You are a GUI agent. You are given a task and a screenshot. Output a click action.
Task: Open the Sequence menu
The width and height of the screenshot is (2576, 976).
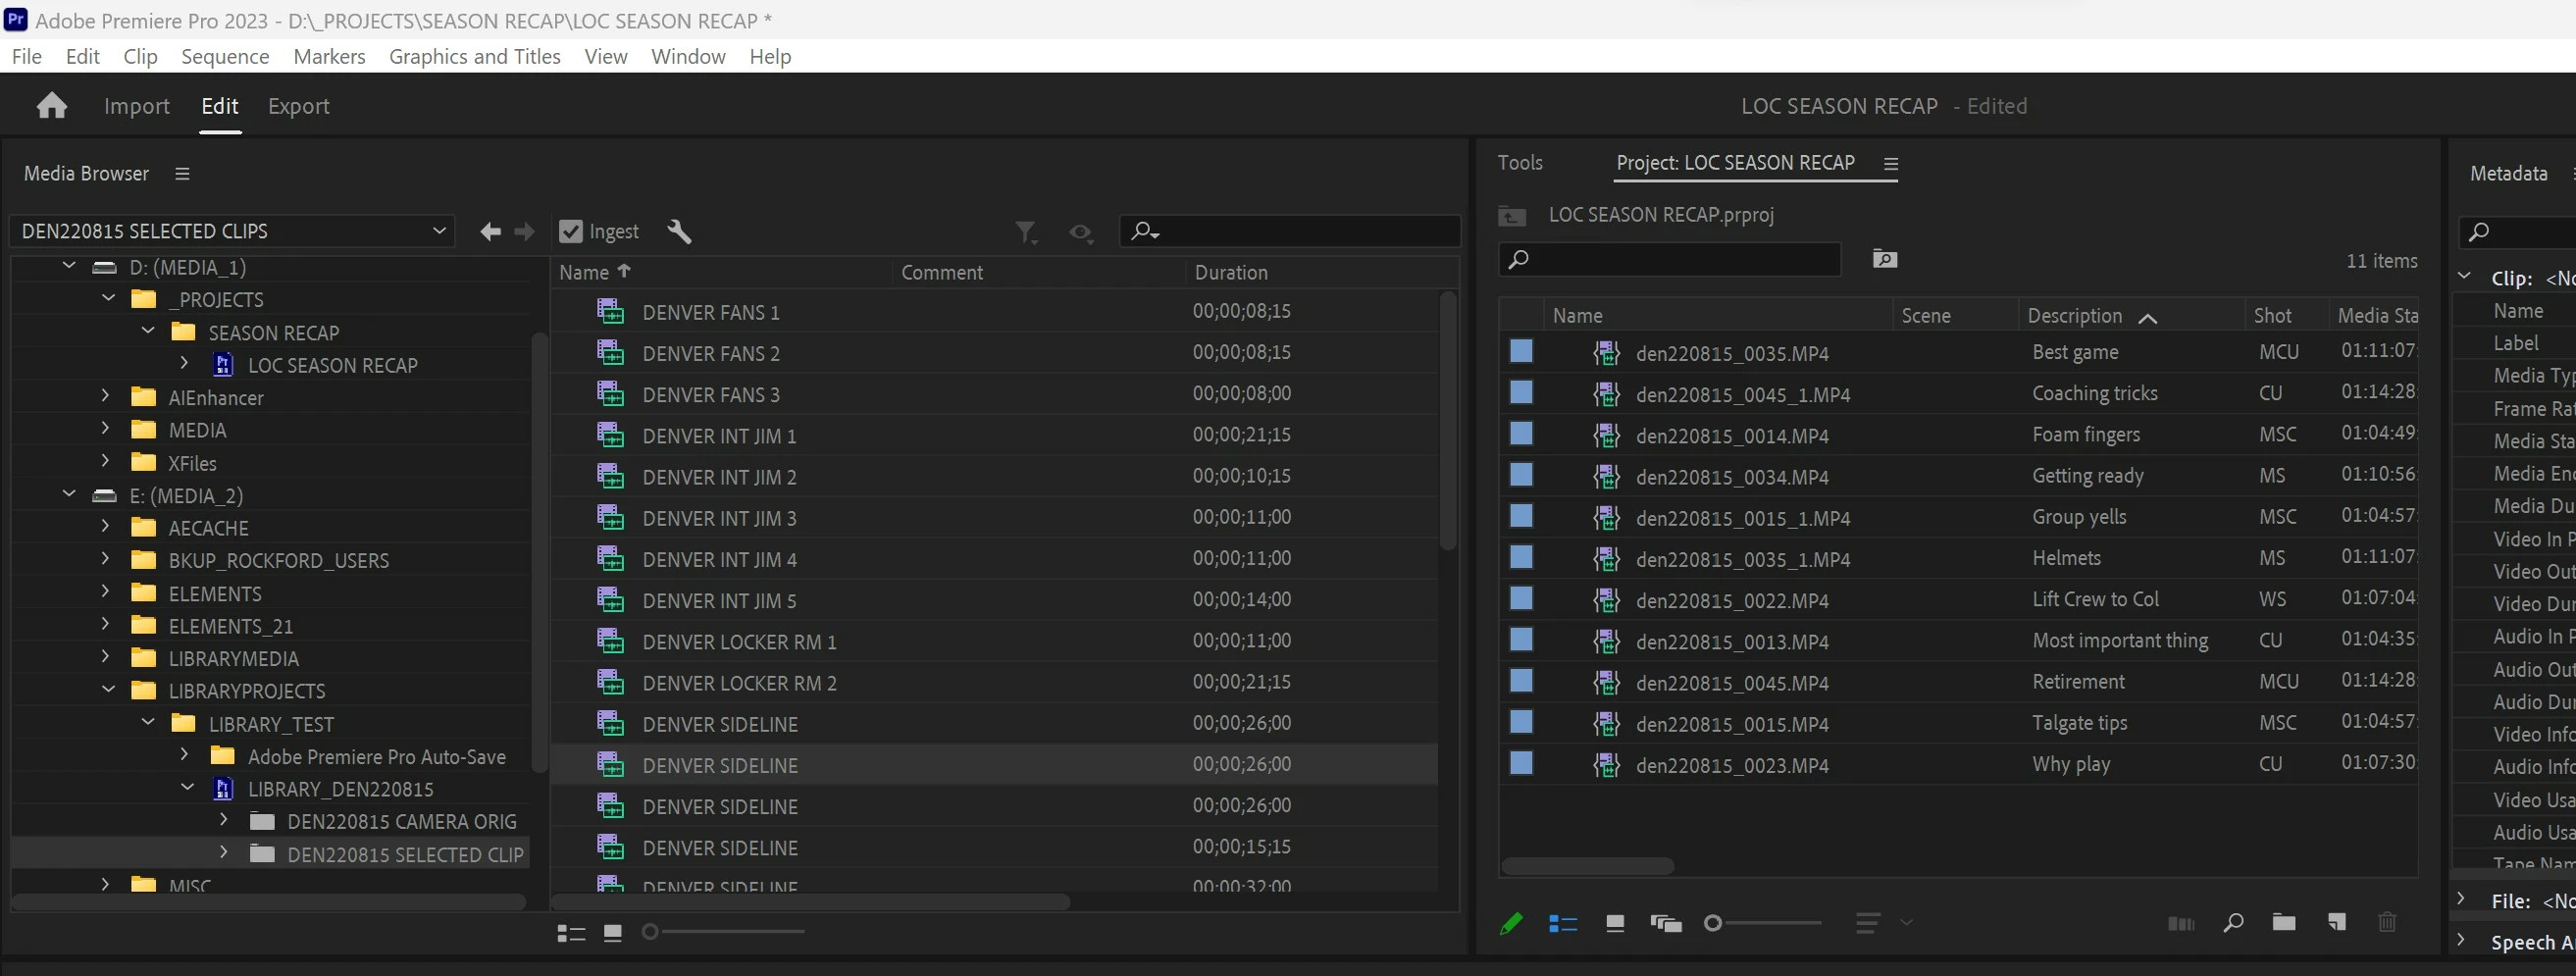(225, 57)
